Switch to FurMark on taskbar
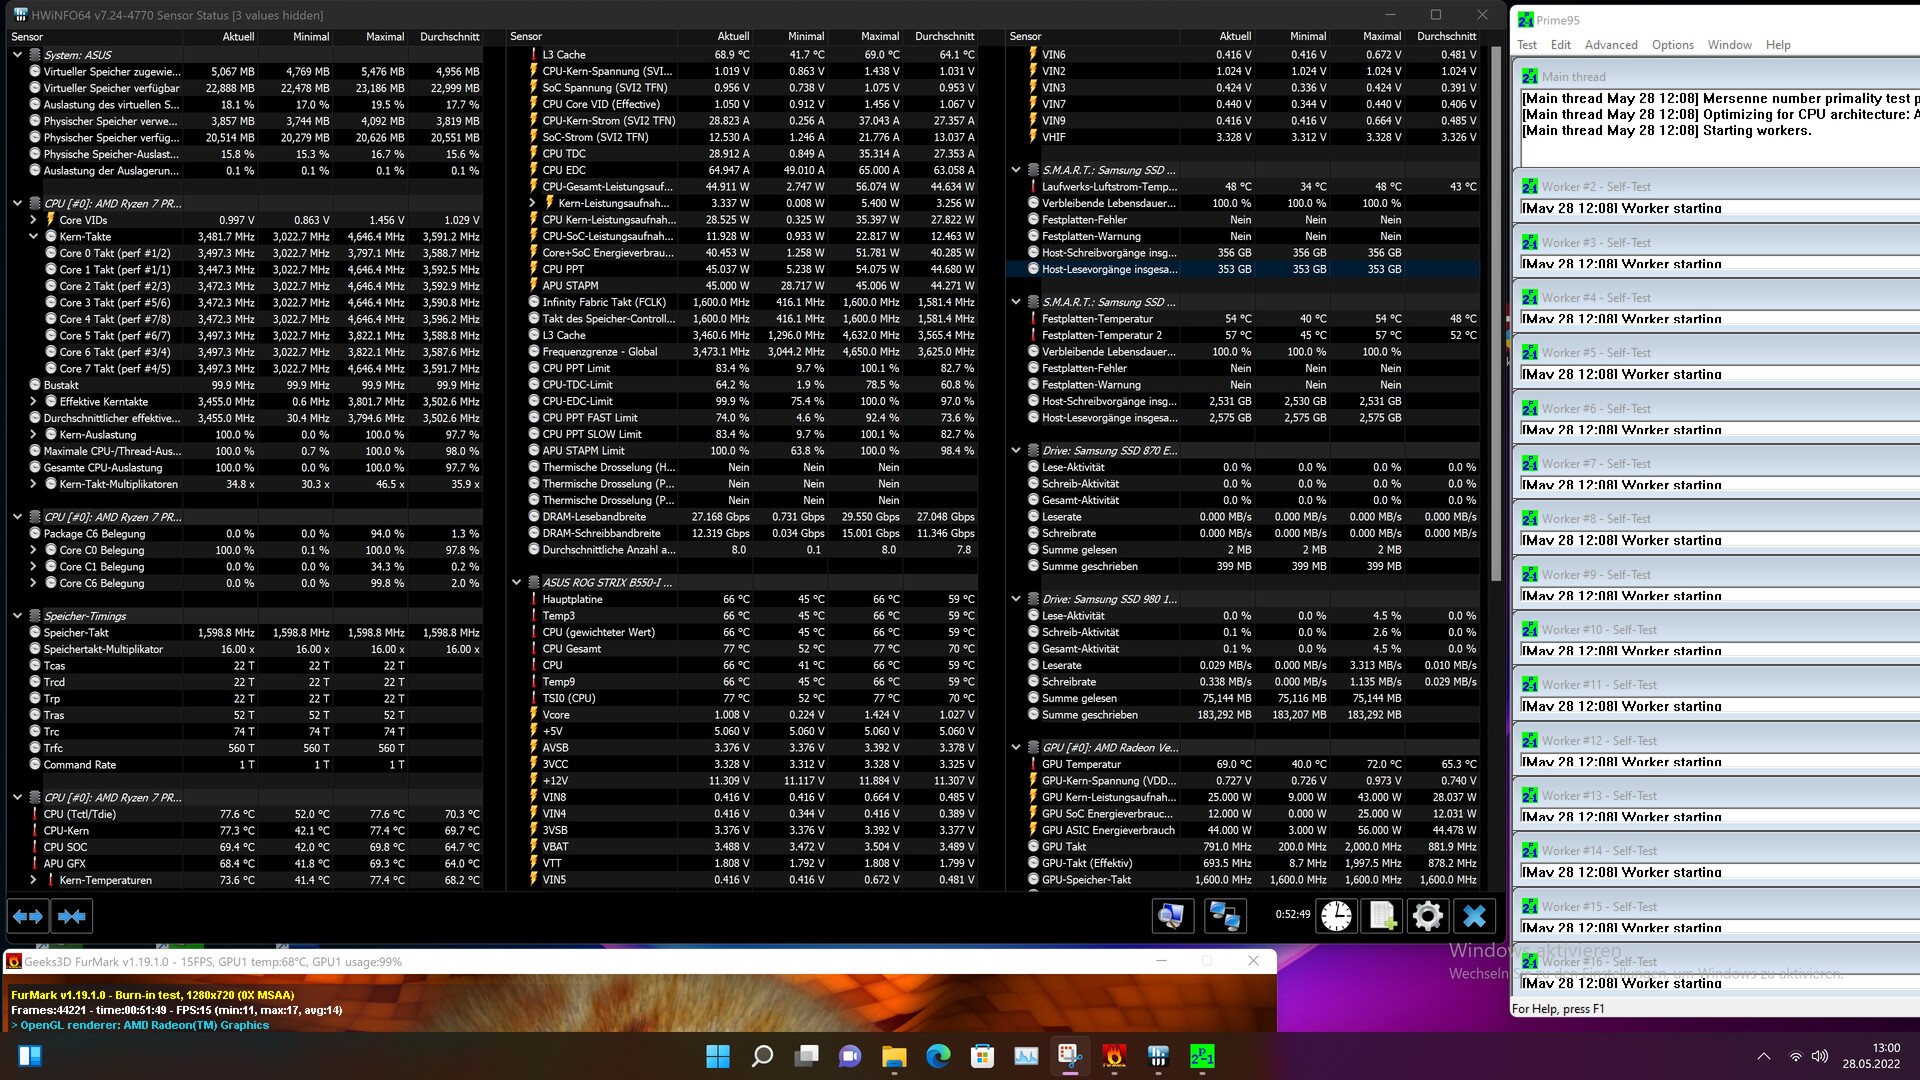This screenshot has height=1080, width=1920. [1114, 1056]
